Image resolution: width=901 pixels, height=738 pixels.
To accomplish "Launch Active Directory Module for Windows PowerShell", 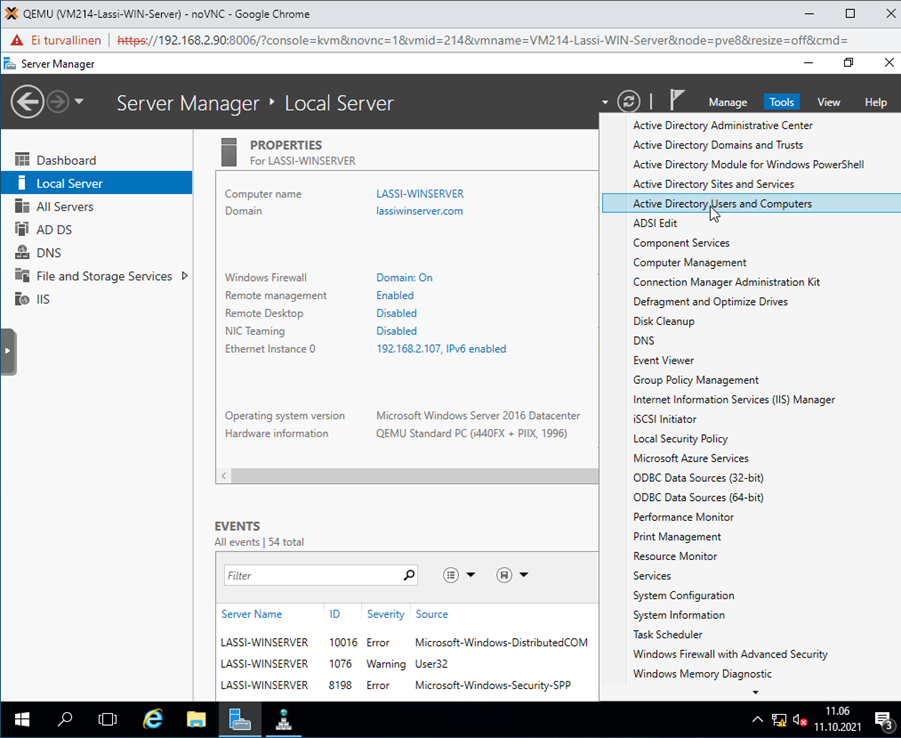I will [x=748, y=164].
